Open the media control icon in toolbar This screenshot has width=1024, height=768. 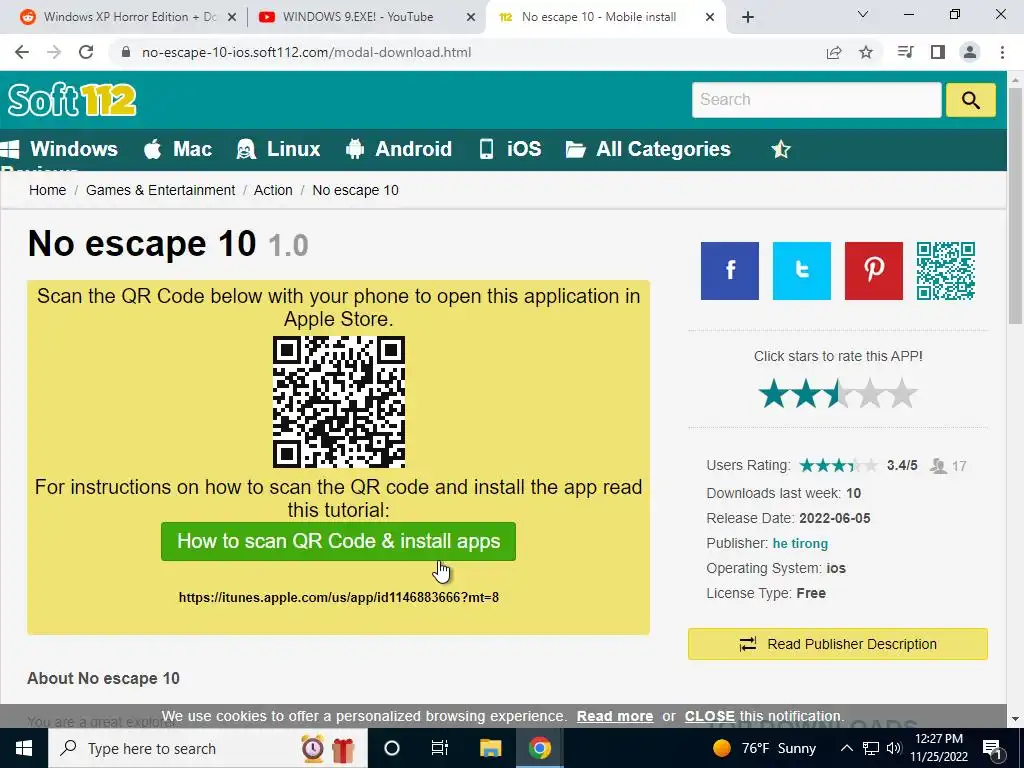click(905, 52)
